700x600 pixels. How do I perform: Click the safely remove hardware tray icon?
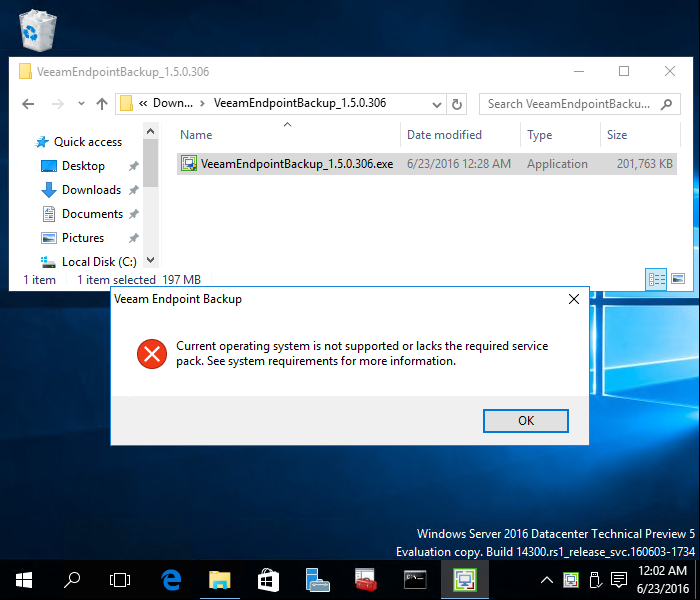point(594,580)
